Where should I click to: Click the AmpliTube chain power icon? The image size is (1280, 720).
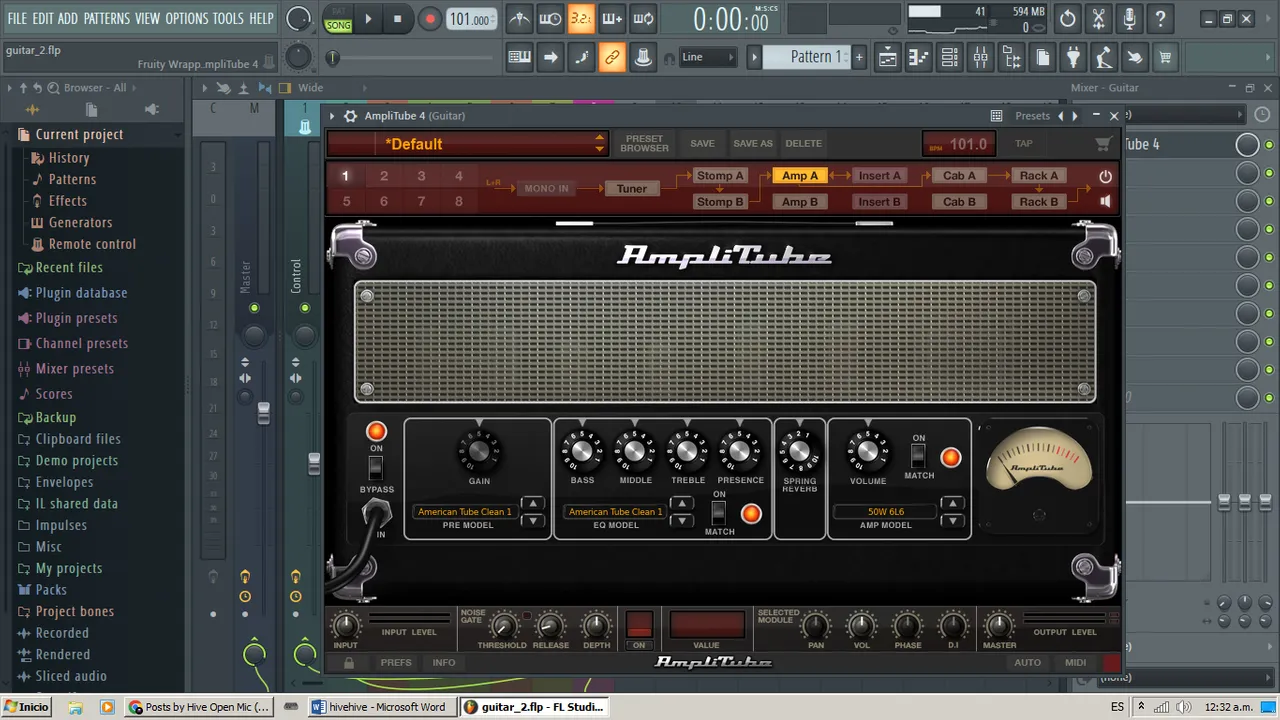(1105, 176)
